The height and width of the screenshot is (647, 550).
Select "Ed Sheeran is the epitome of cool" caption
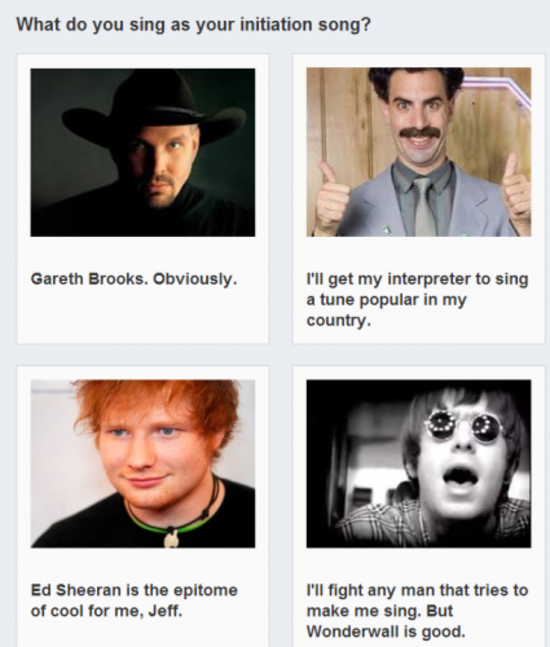pos(134,600)
